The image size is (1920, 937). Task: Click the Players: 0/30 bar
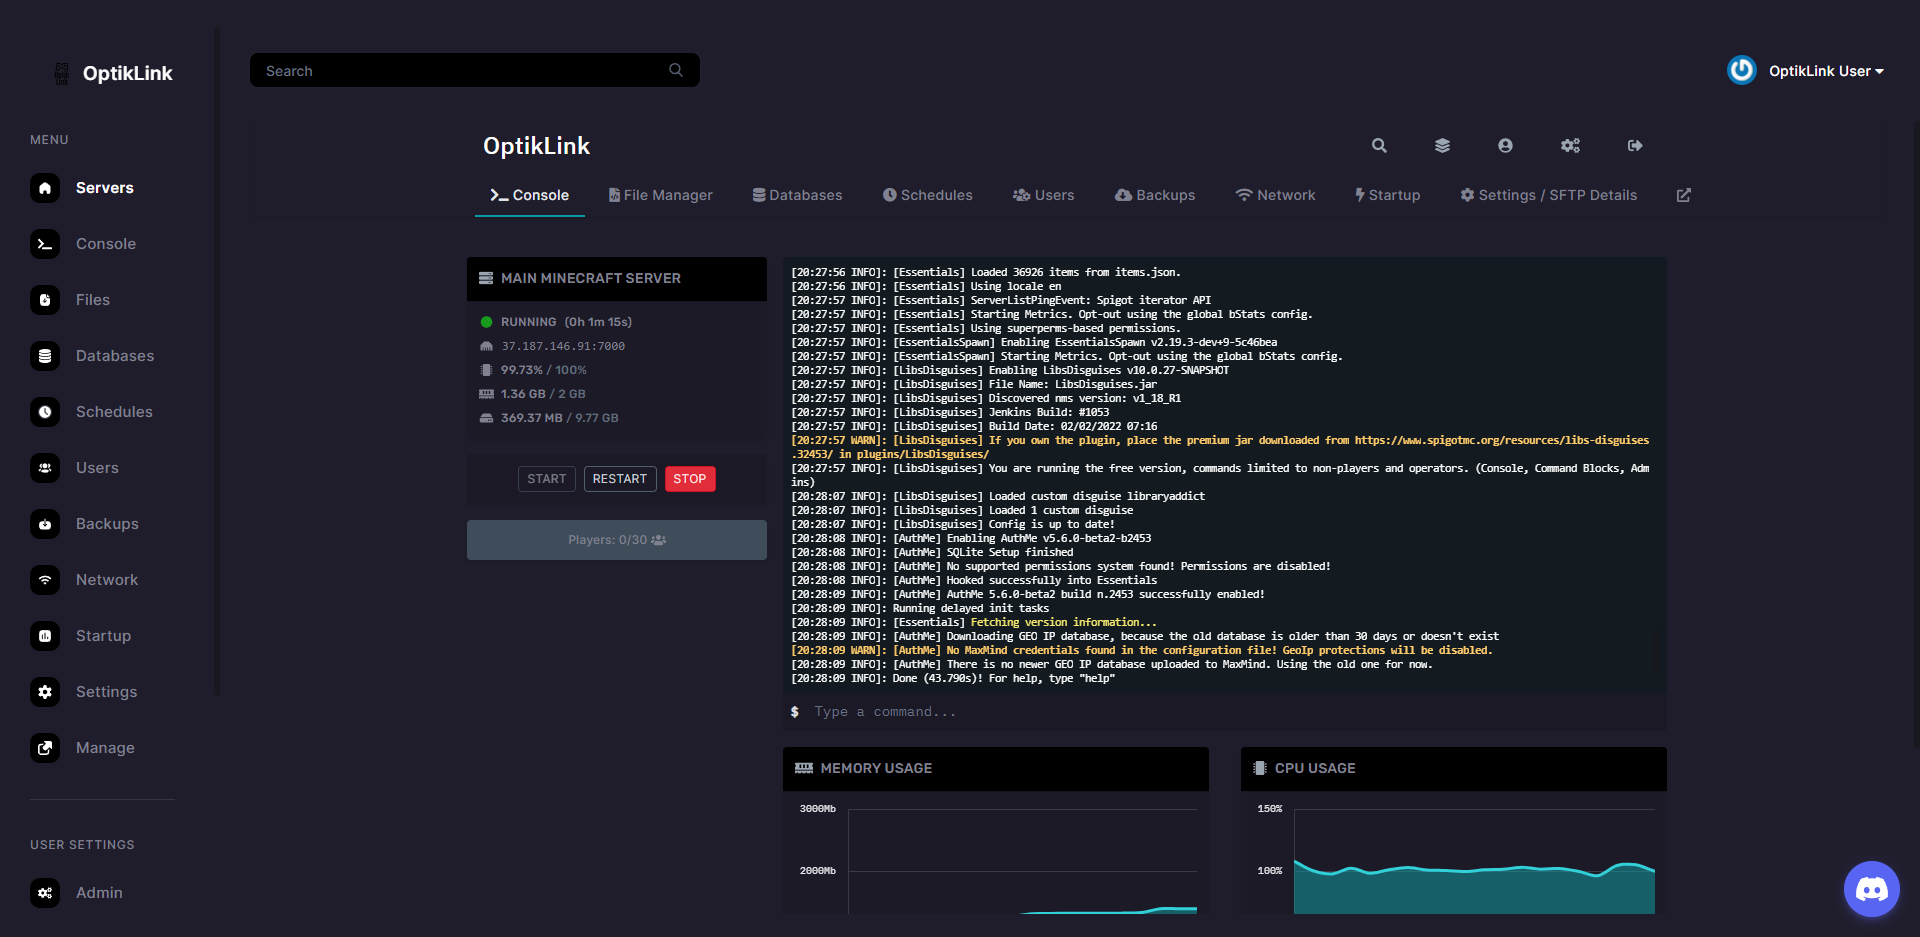[617, 540]
